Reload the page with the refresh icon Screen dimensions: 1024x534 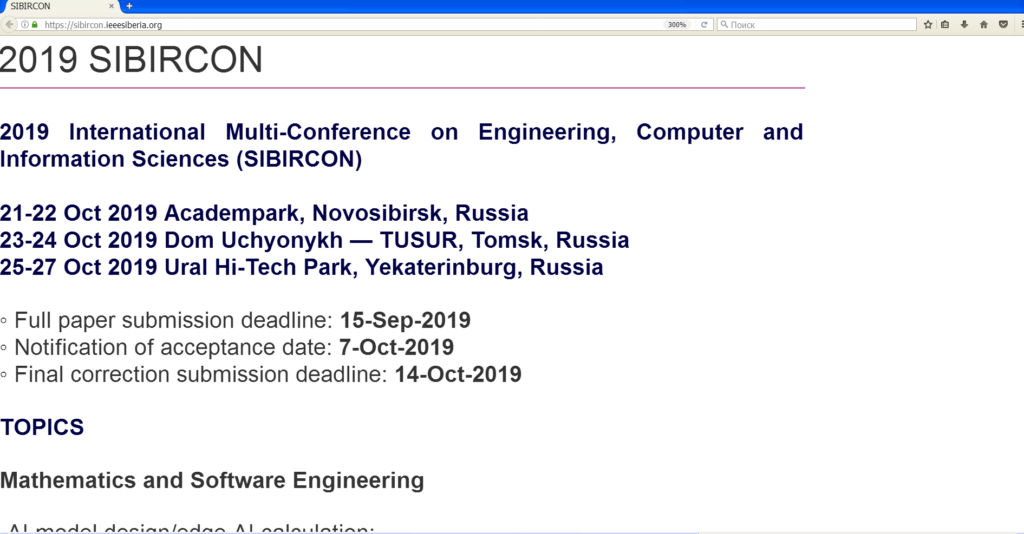coord(704,25)
